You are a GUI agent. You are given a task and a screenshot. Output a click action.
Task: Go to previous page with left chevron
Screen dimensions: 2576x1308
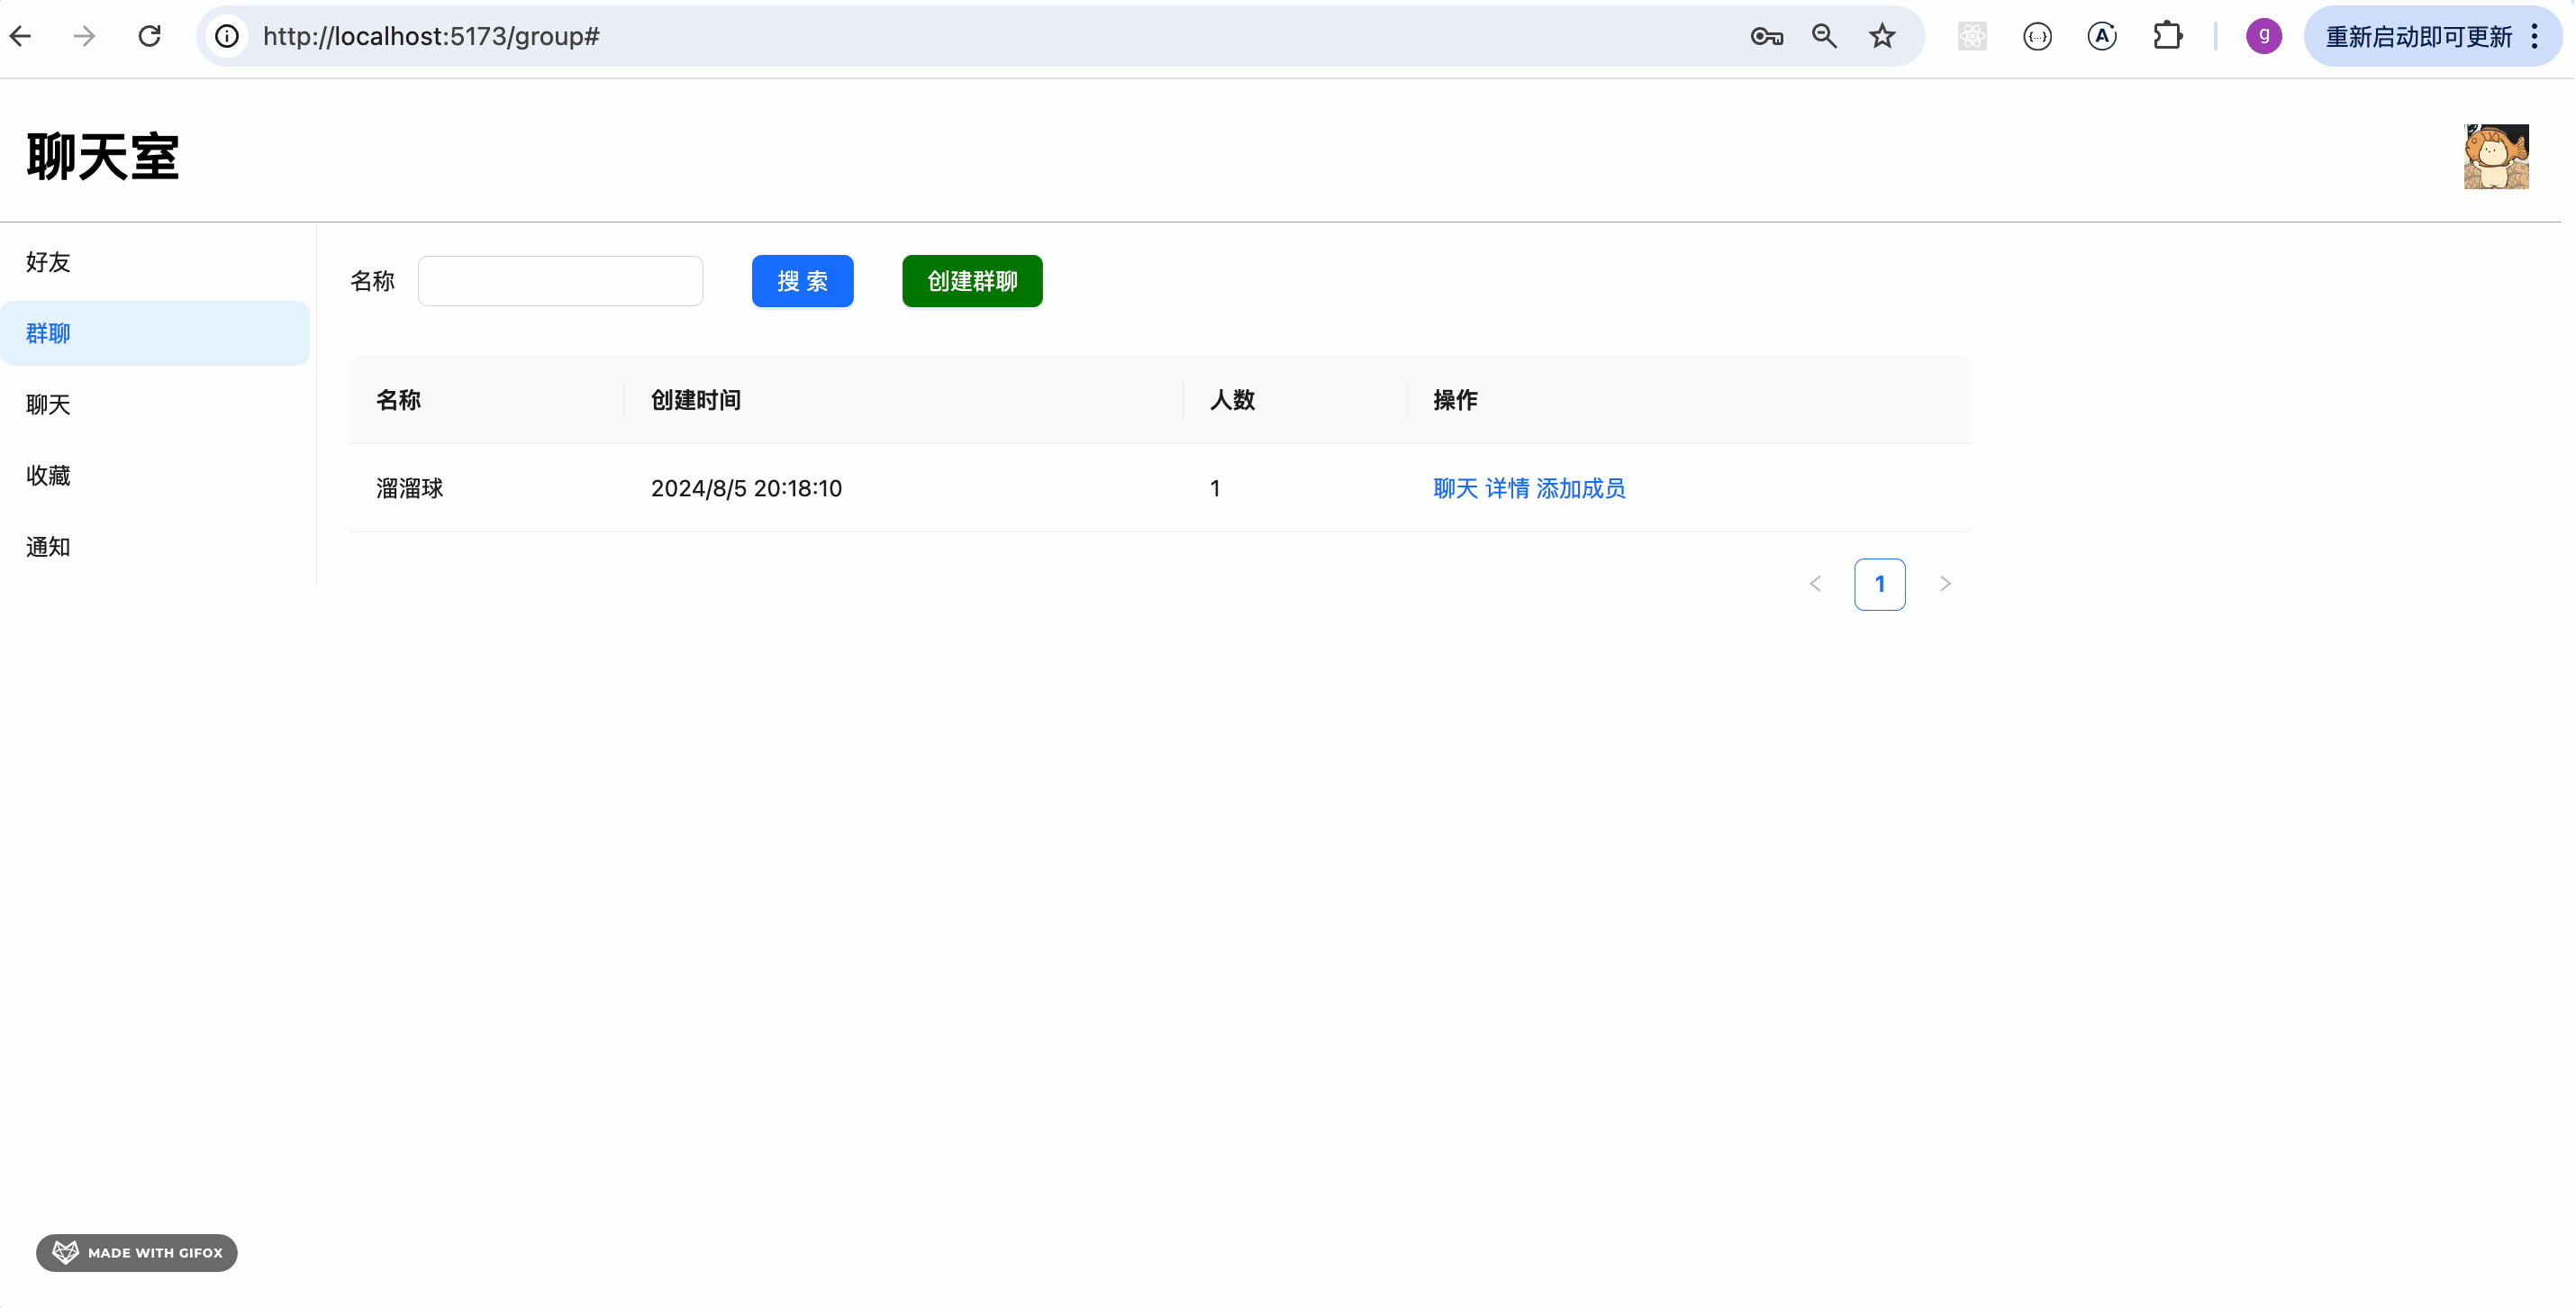point(1815,584)
